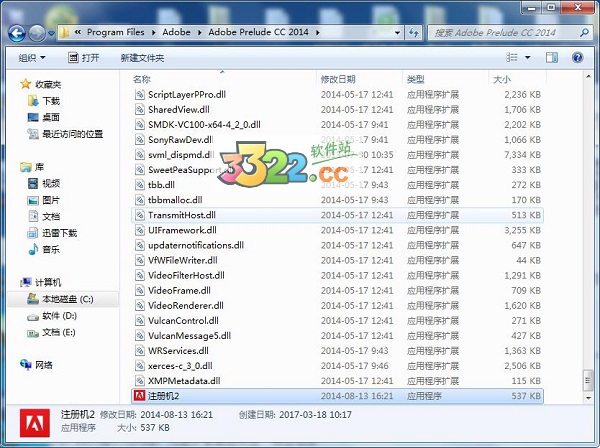
Task: Open the 组织 menu
Action: pos(32,58)
